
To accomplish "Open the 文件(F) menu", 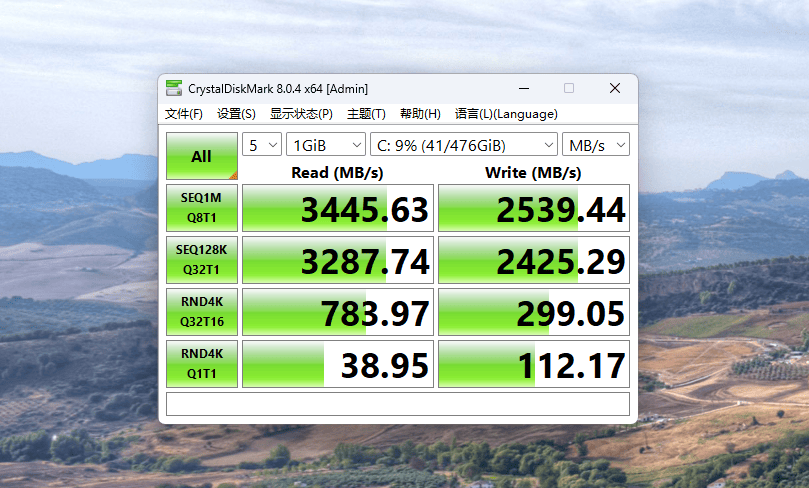I will click(184, 114).
